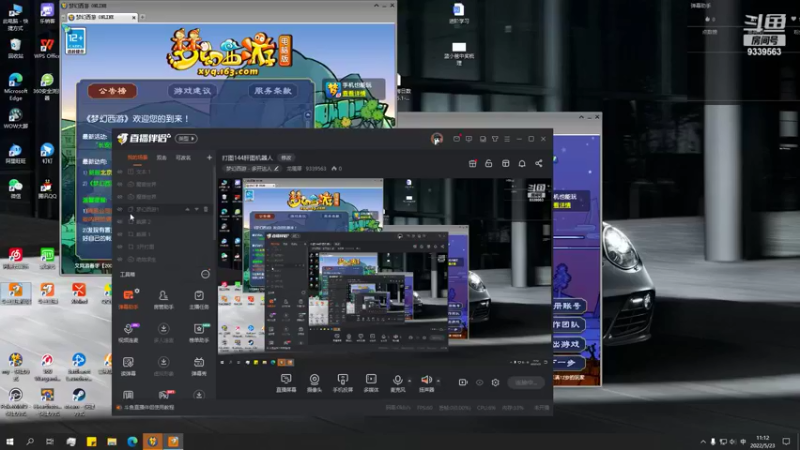The height and width of the screenshot is (450, 800).
Task: Open Edge from the taskbar
Action: [132, 441]
